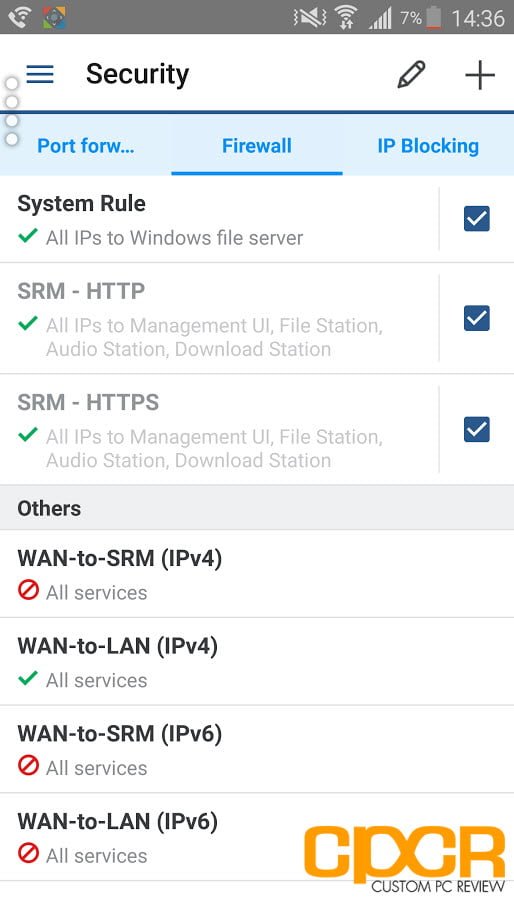Screen dimensions: 514x913
Task: Tap the colorful app notification icon
Action: [x=54, y=17]
